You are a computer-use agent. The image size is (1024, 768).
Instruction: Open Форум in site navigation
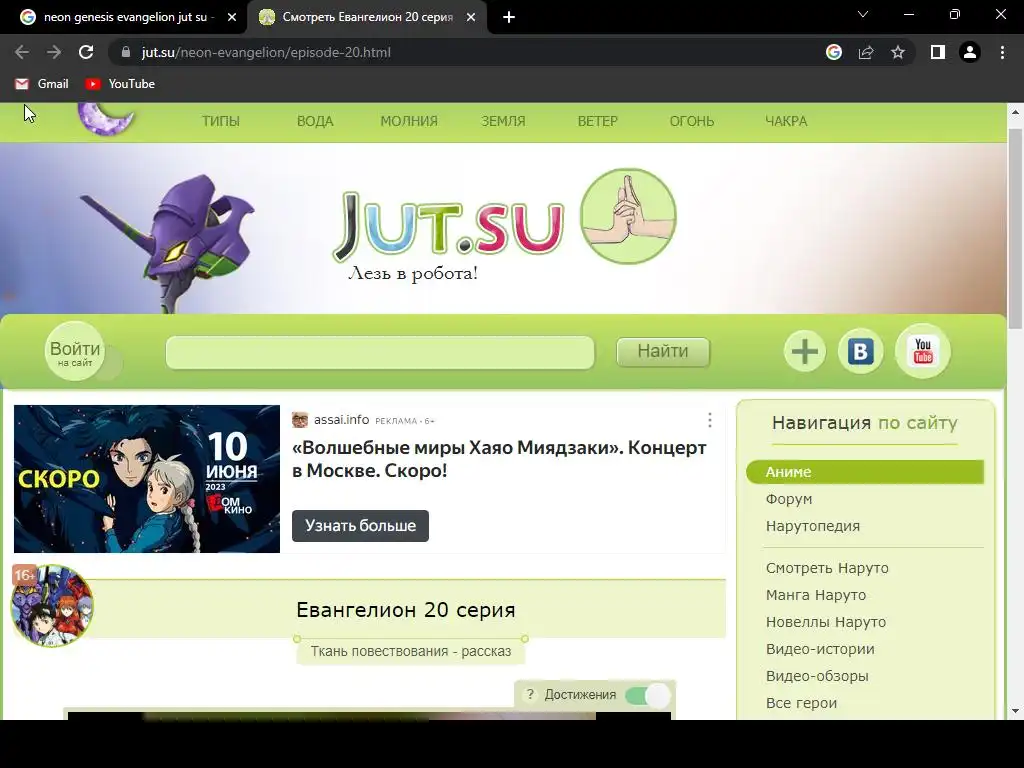tap(789, 499)
